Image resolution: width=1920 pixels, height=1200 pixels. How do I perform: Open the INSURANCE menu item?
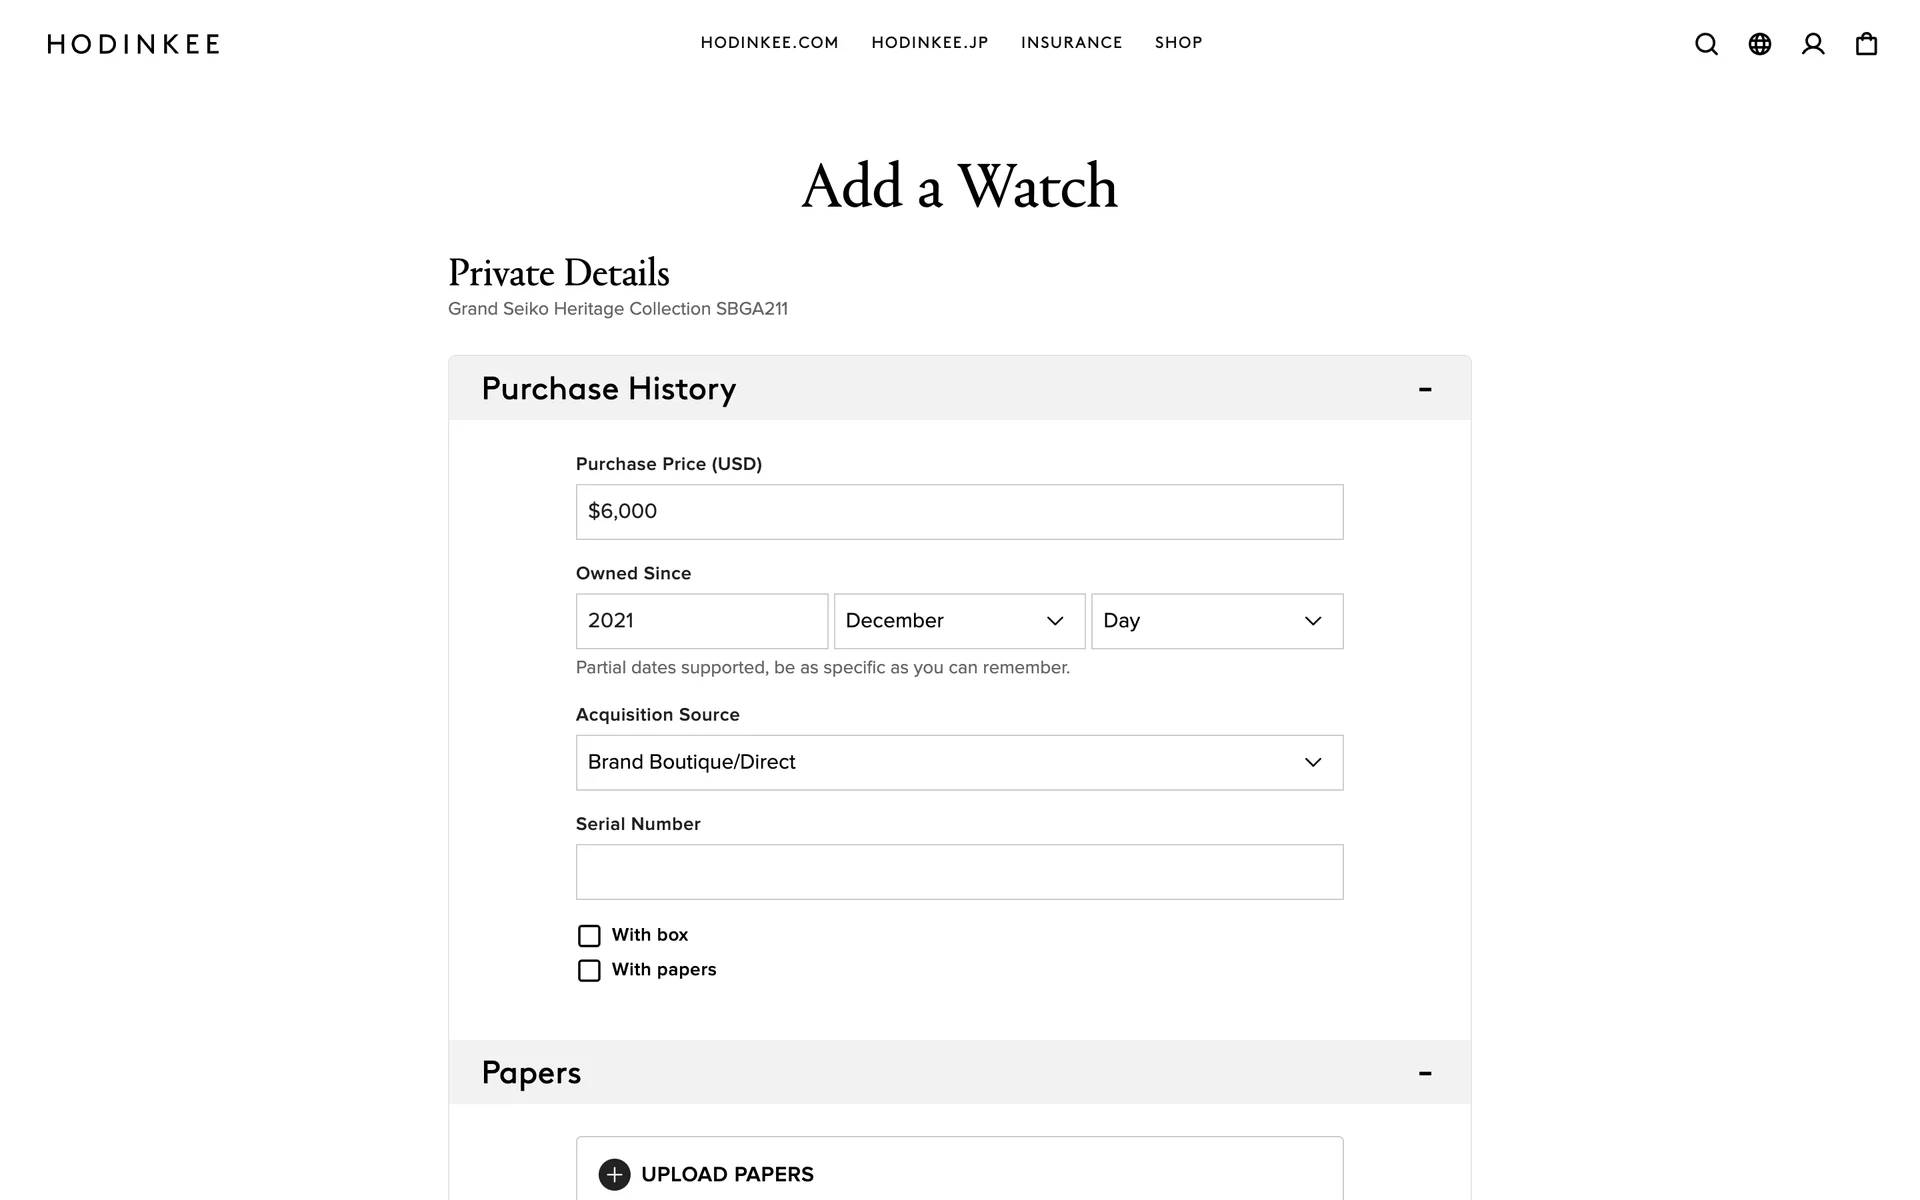click(1071, 43)
